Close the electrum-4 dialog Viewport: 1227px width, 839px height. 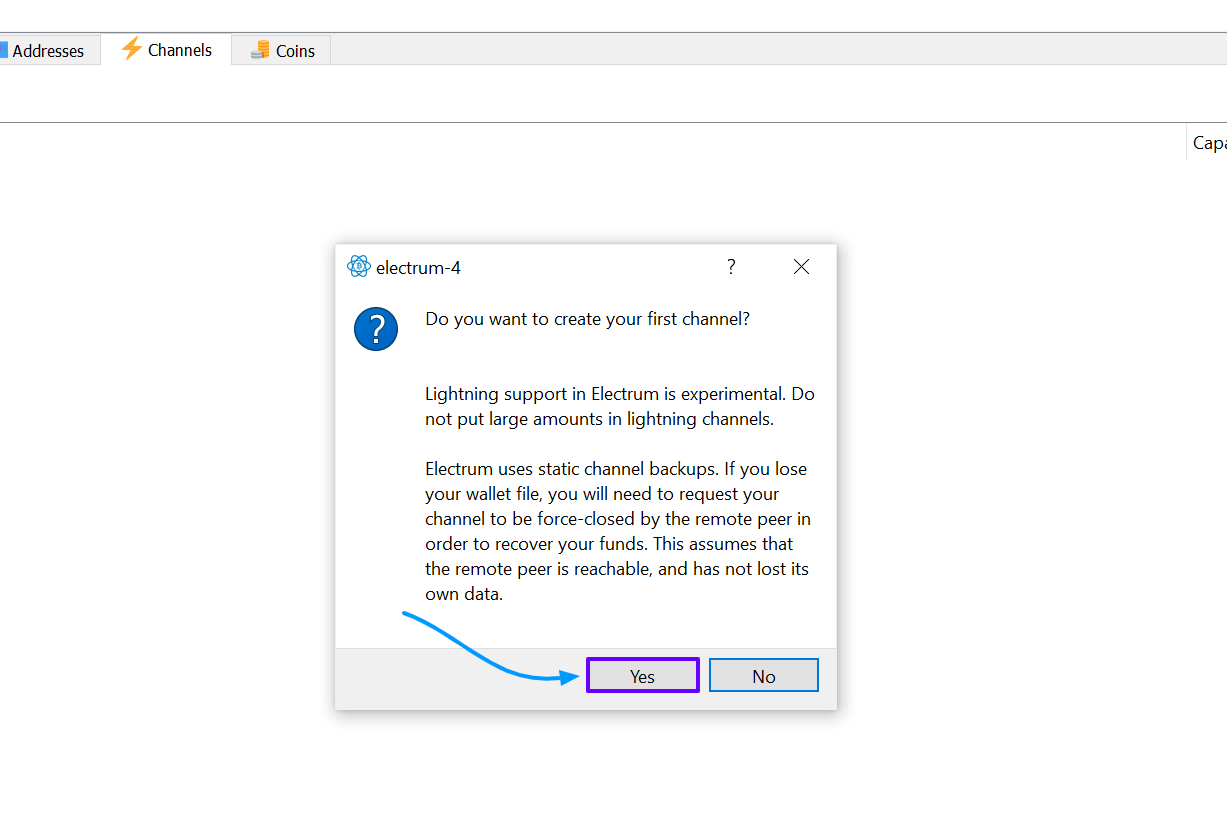point(801,267)
